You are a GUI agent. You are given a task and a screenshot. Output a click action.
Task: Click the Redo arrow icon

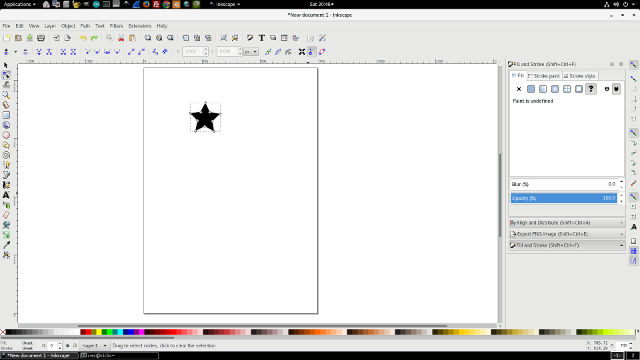tap(94, 38)
